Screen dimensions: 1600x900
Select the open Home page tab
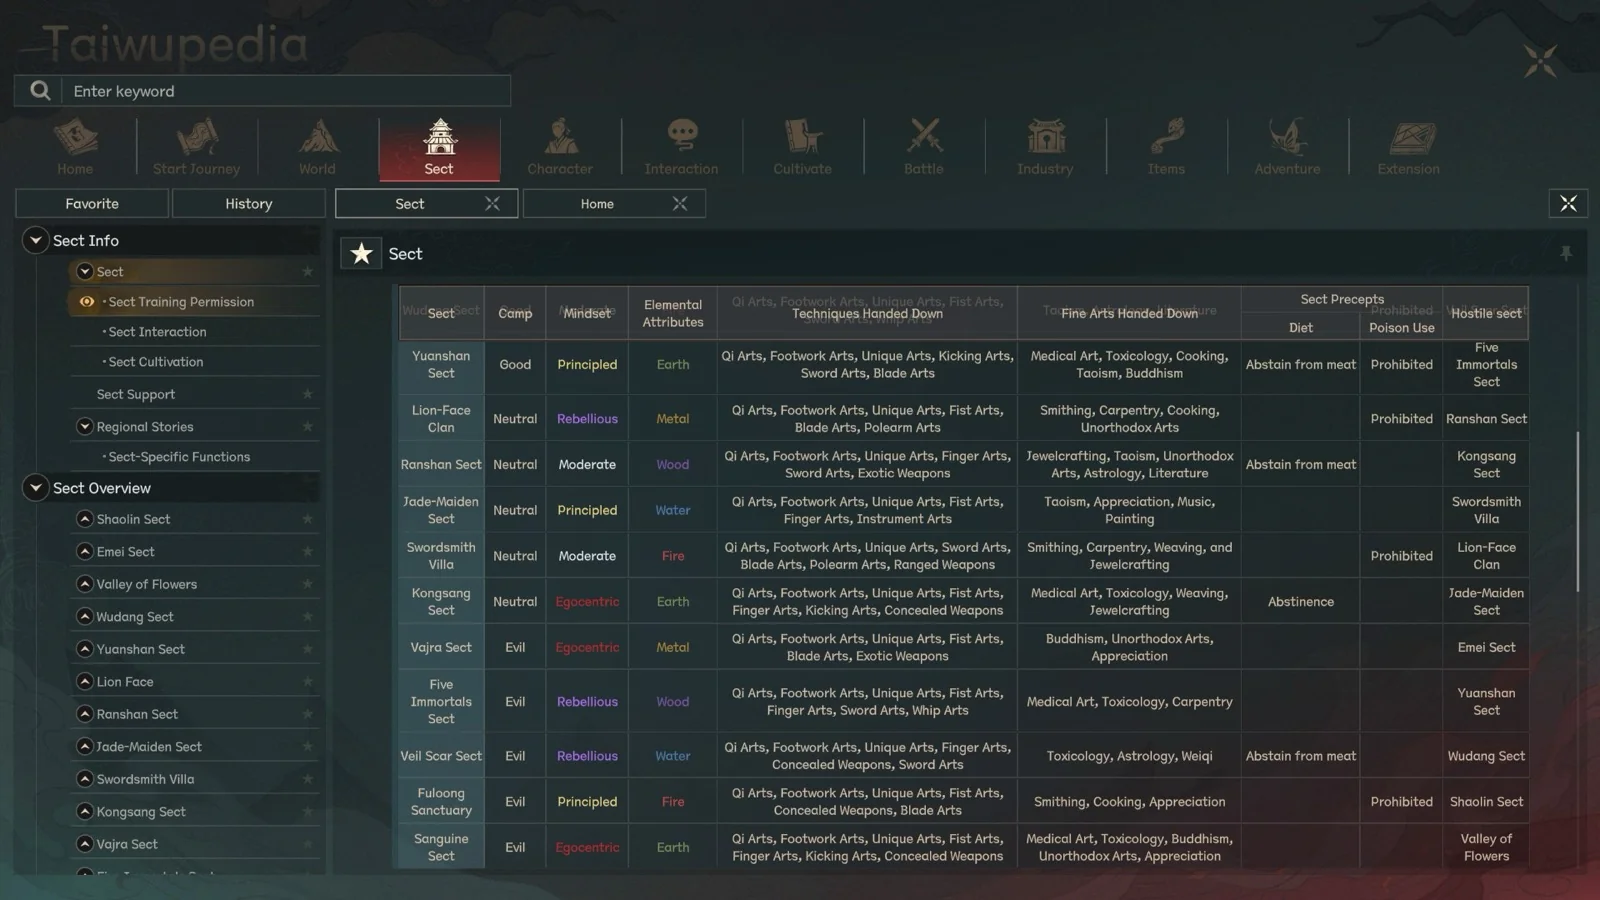597,203
